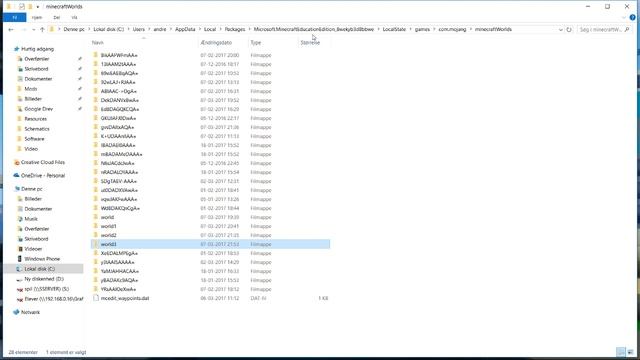This screenshot has width=640, height=360.
Task: Click the DAT-fil type cell
Action: [x=258, y=298]
